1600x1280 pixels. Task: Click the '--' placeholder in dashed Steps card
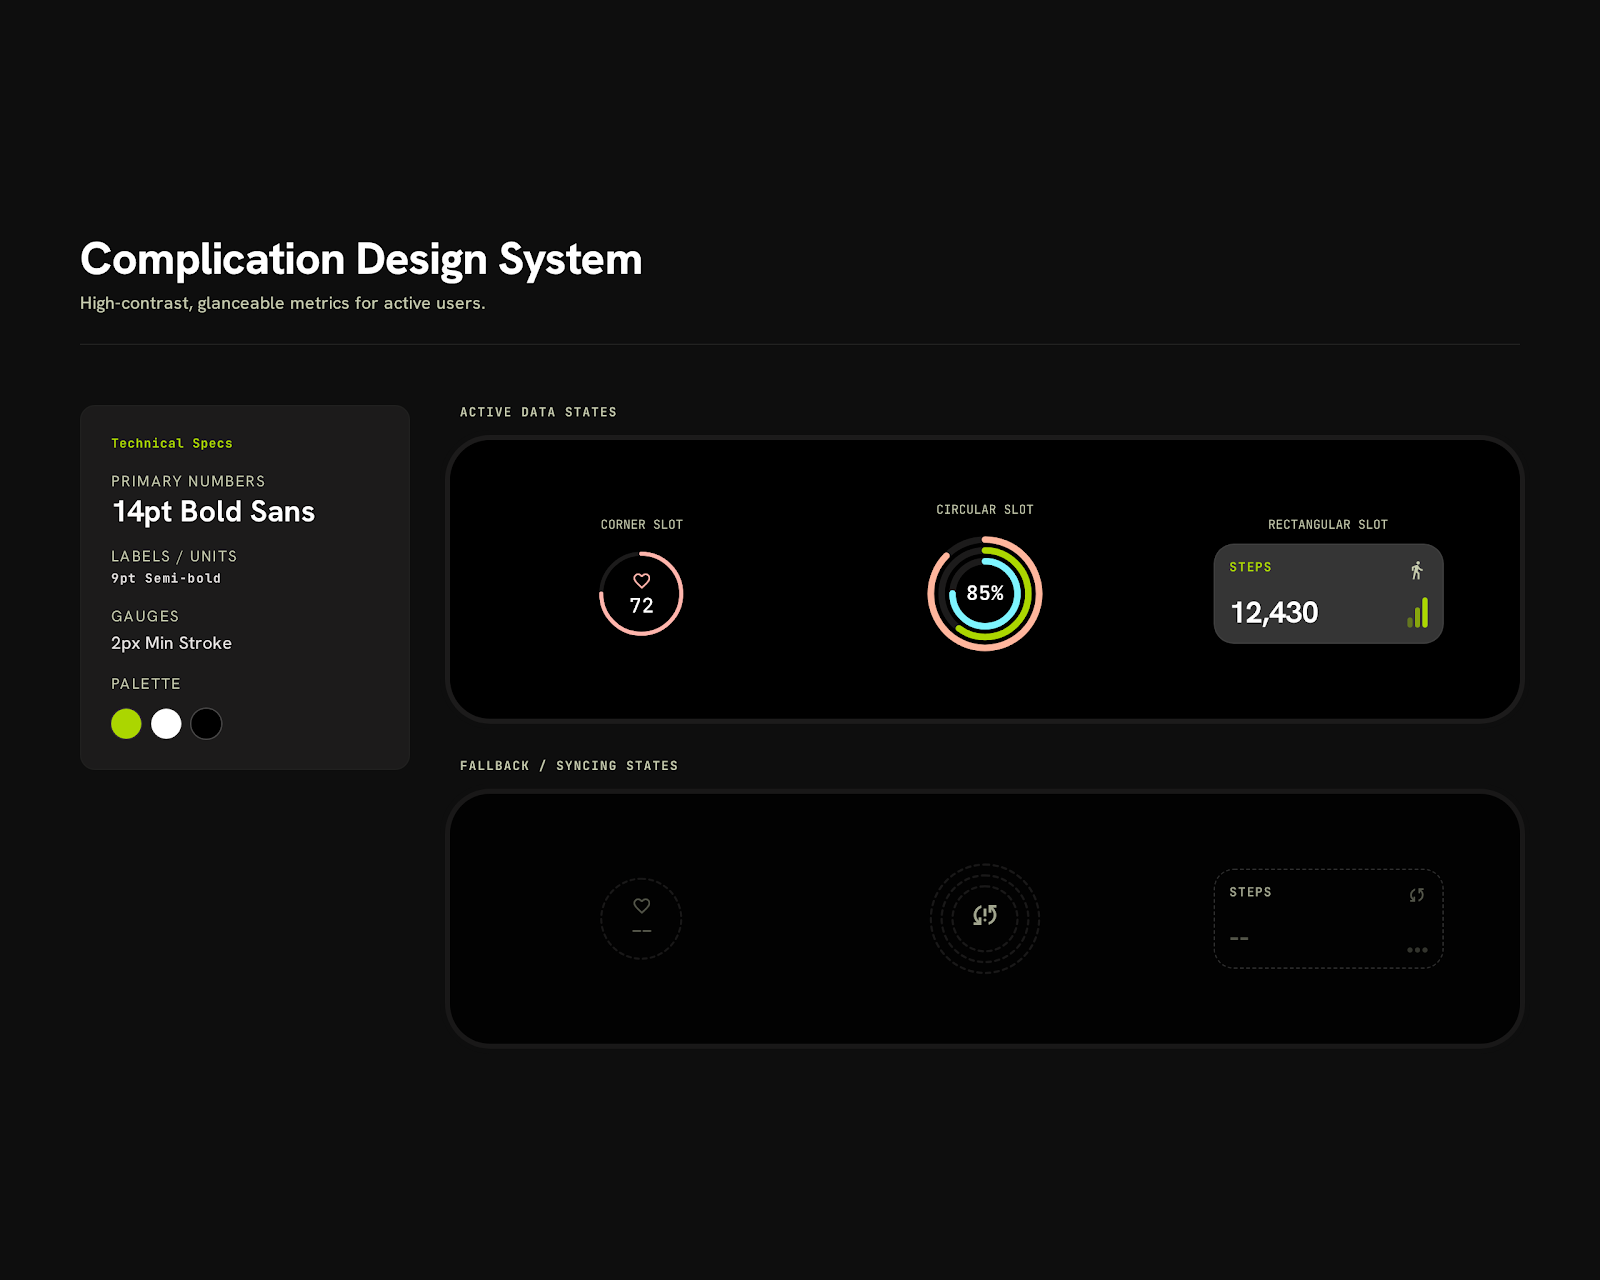[1239, 938]
